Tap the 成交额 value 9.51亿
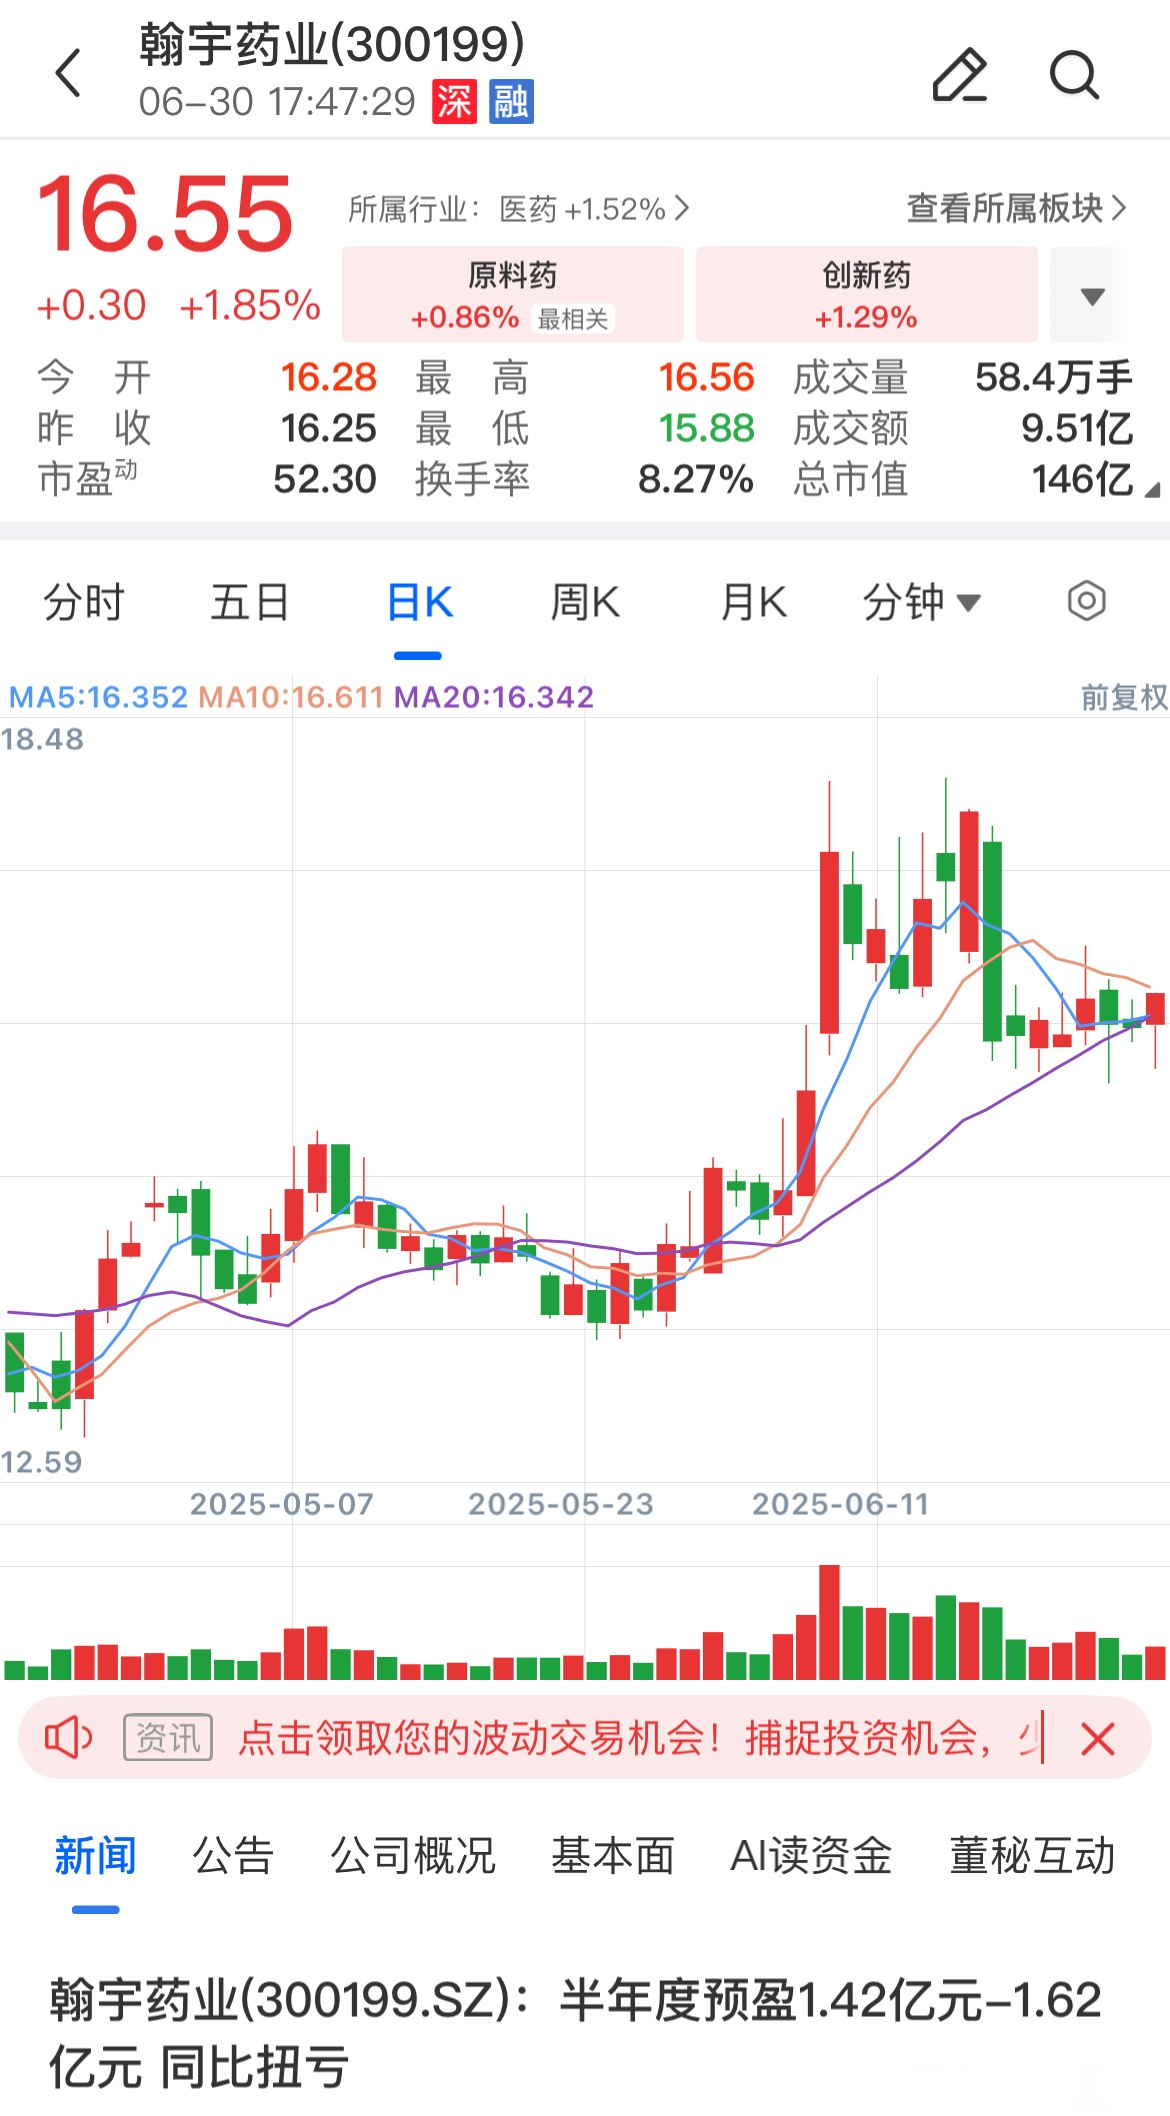The height and width of the screenshot is (2116, 1170). pyautogui.click(x=1077, y=428)
